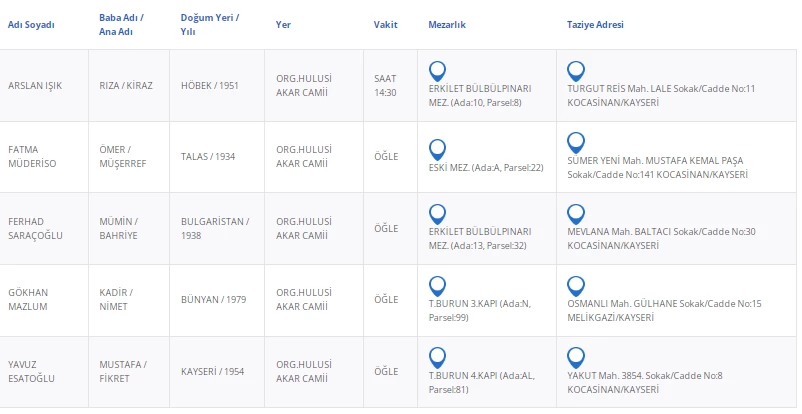Click cemetery map pin for Arslan Işık
This screenshot has width=802, height=414.
pyautogui.click(x=436, y=71)
